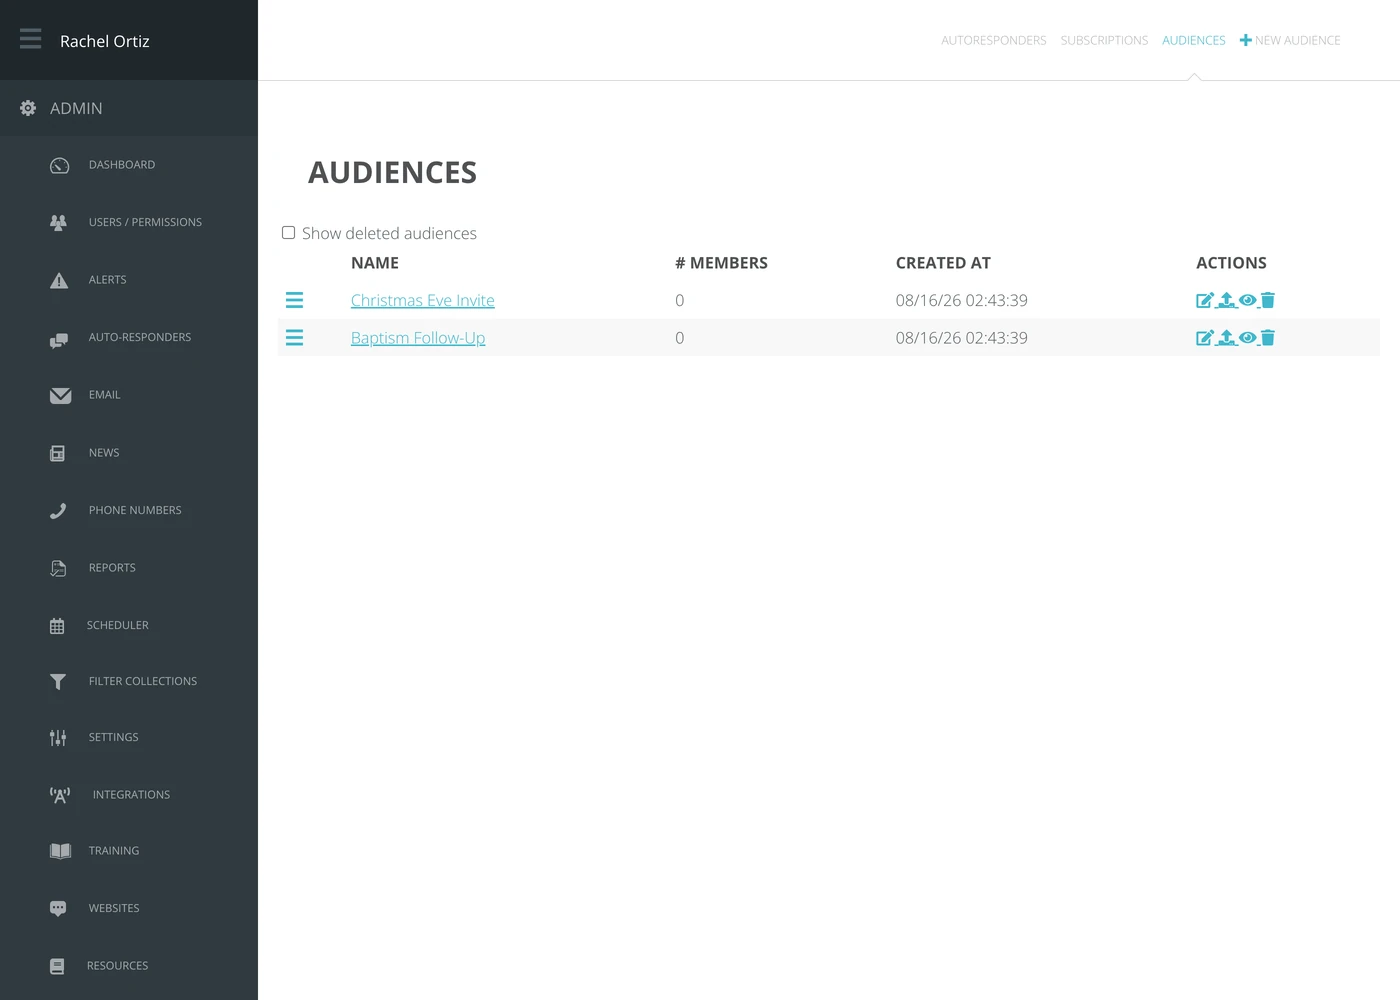View the Baptism Follow-Up audience eye icon
Viewport: 1400px width, 1000px height.
coord(1247,338)
